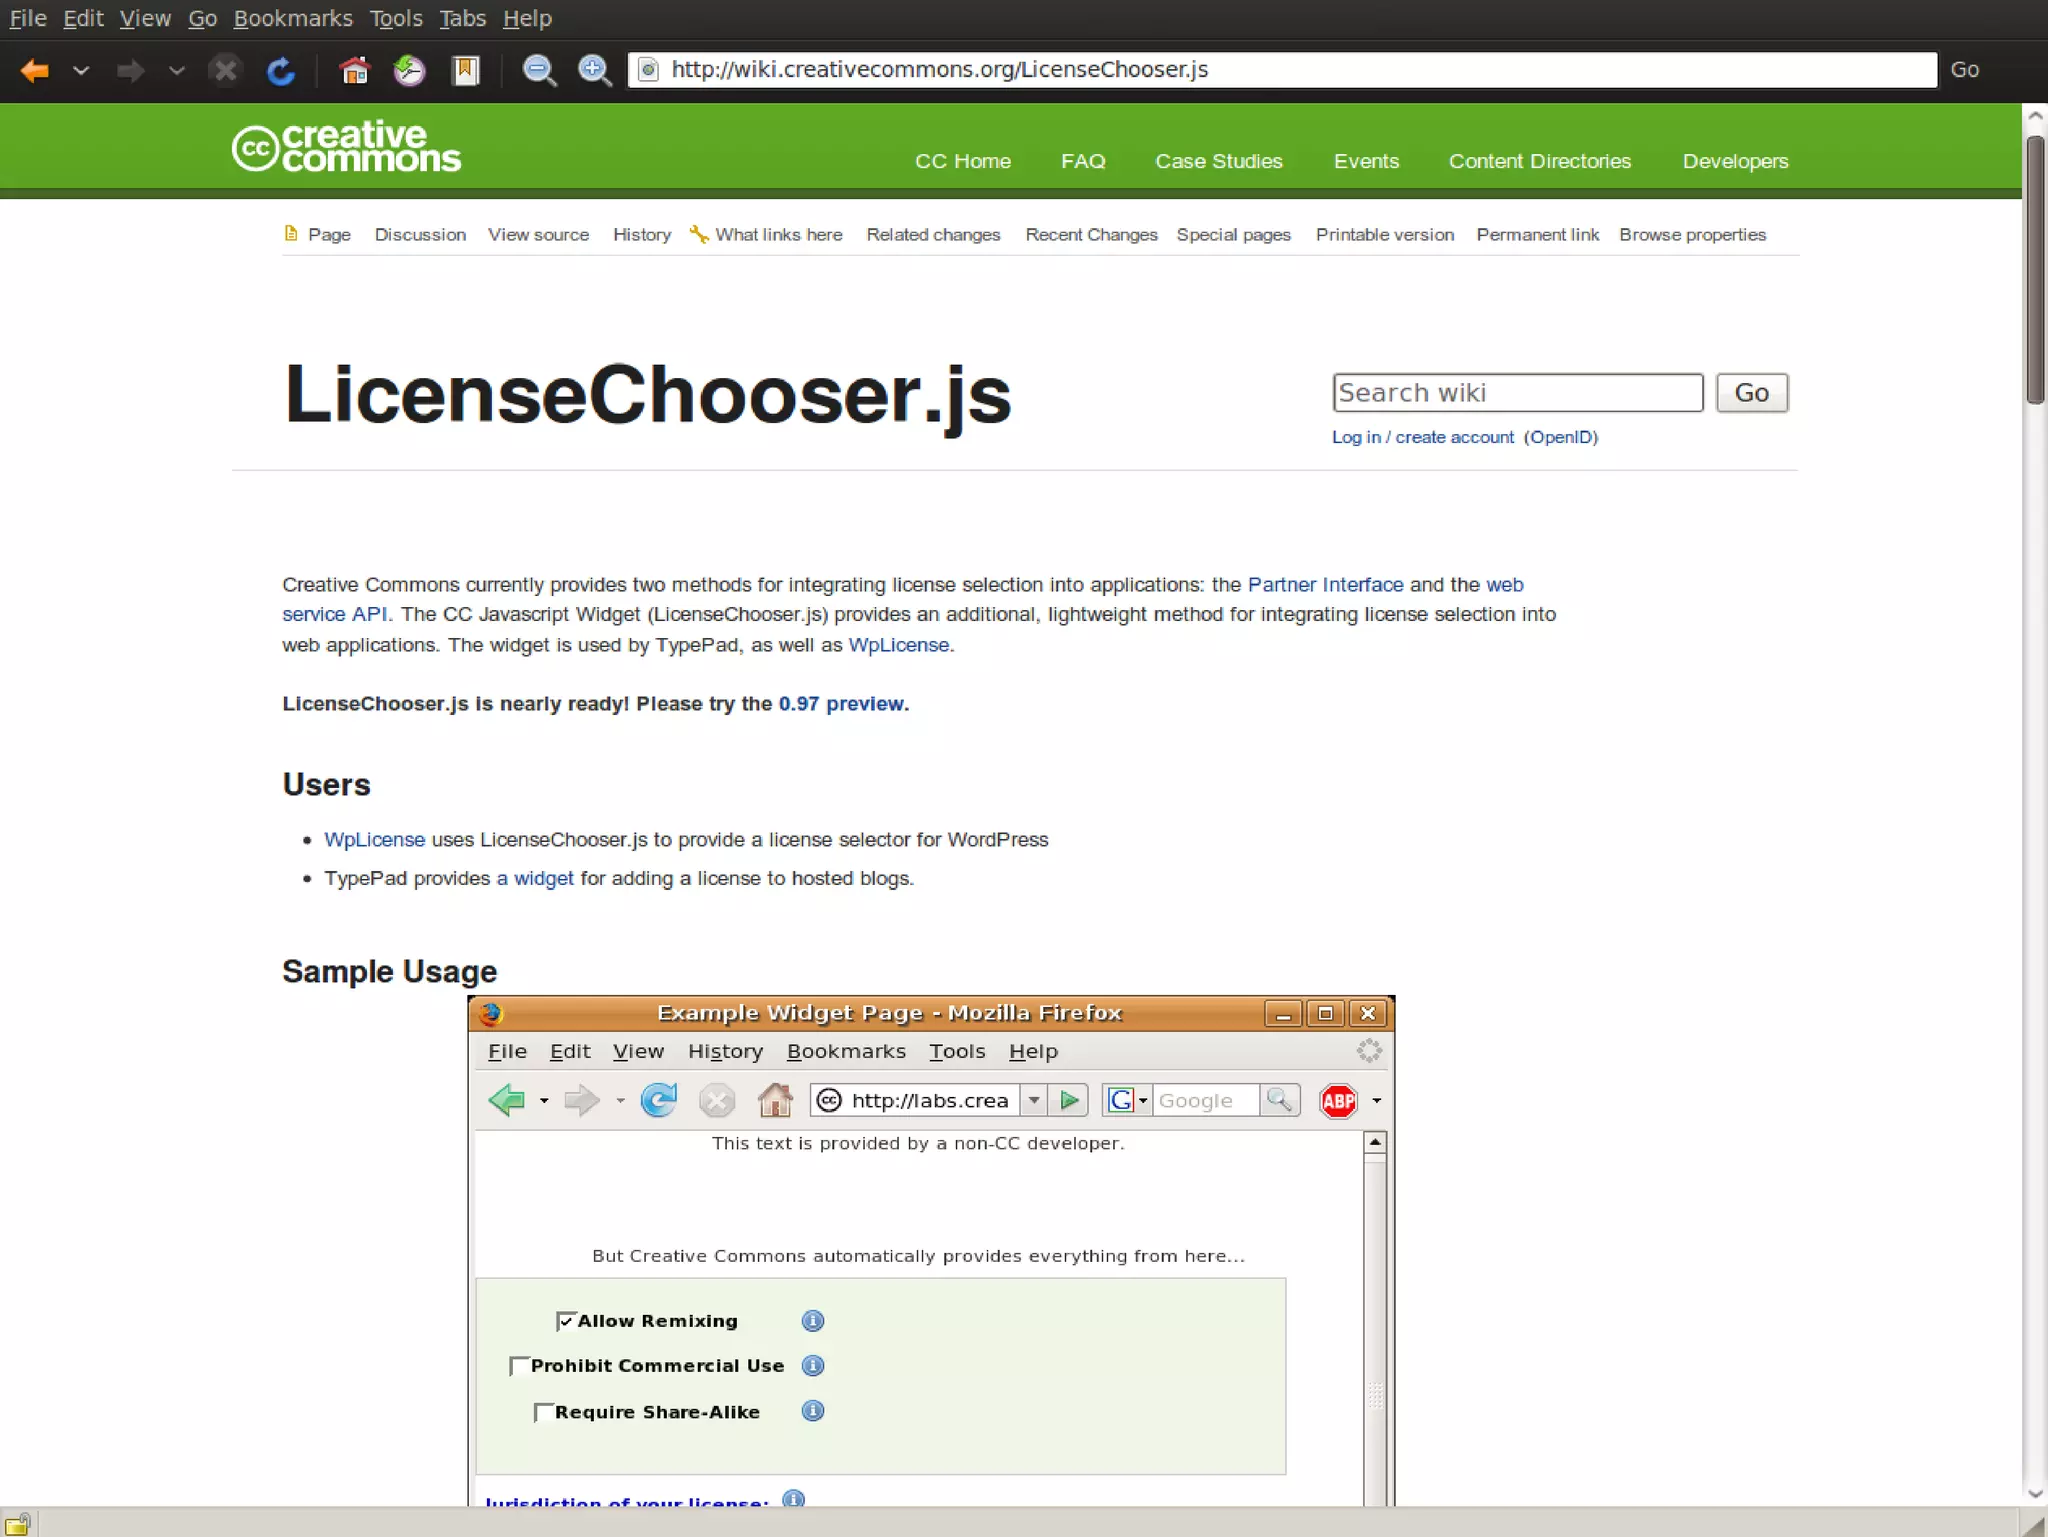Expand the Forward history dropdown arrow

(x=177, y=70)
